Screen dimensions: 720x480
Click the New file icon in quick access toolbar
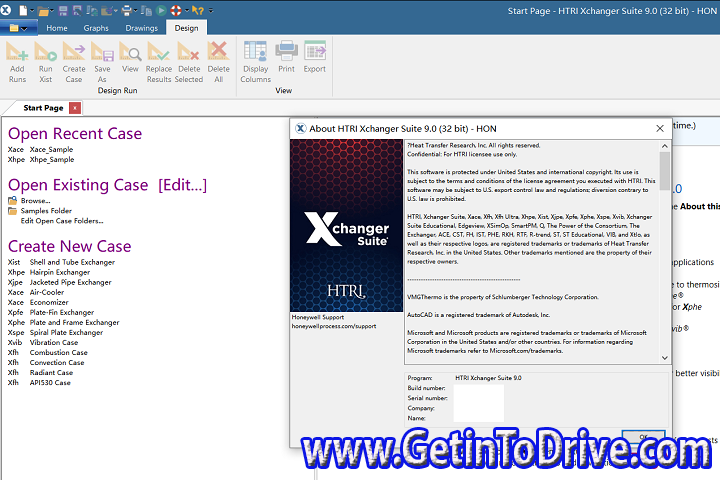tap(23, 10)
